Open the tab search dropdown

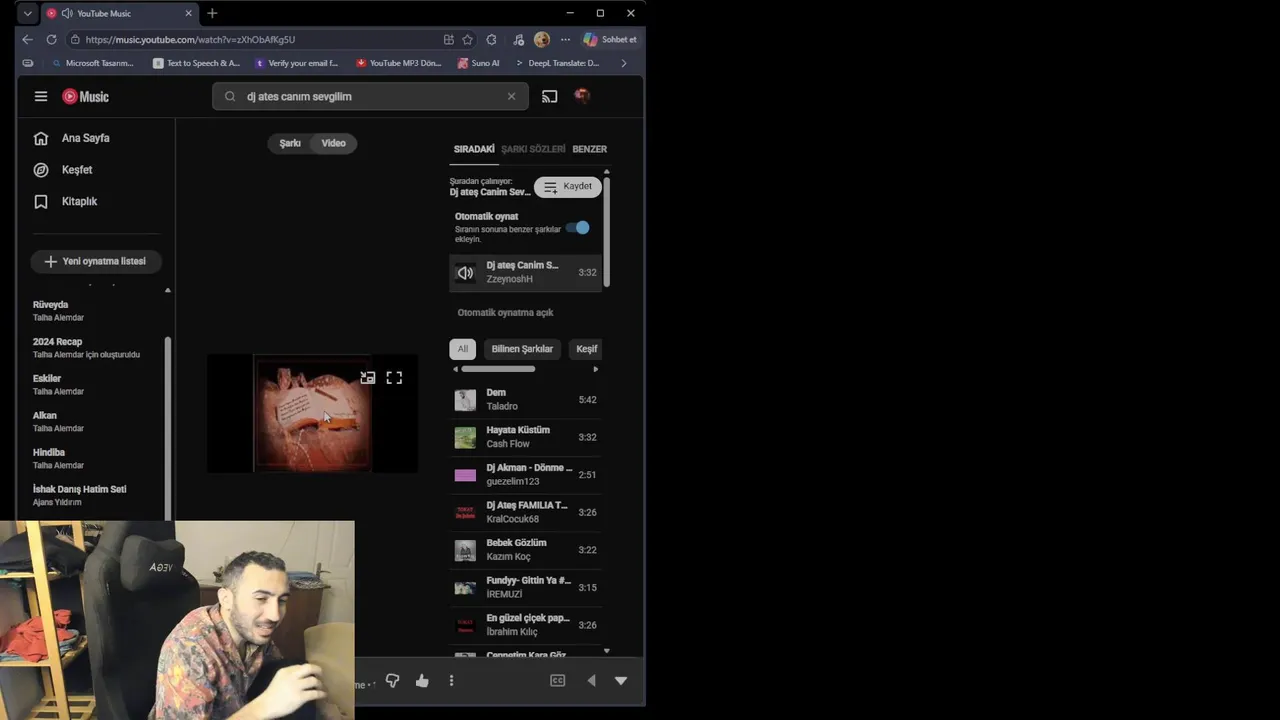pyautogui.click(x=27, y=13)
